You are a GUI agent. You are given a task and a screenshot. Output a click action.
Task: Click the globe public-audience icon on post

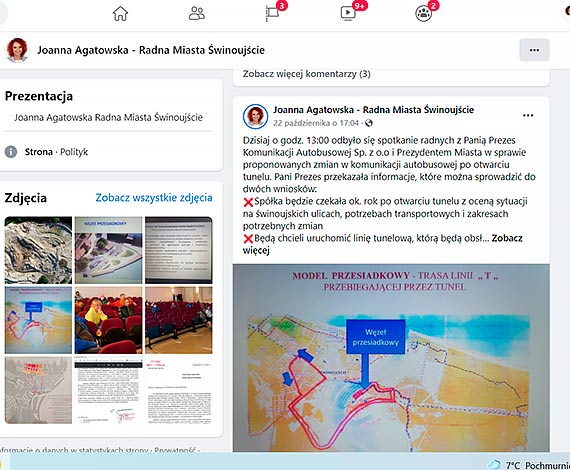click(369, 123)
